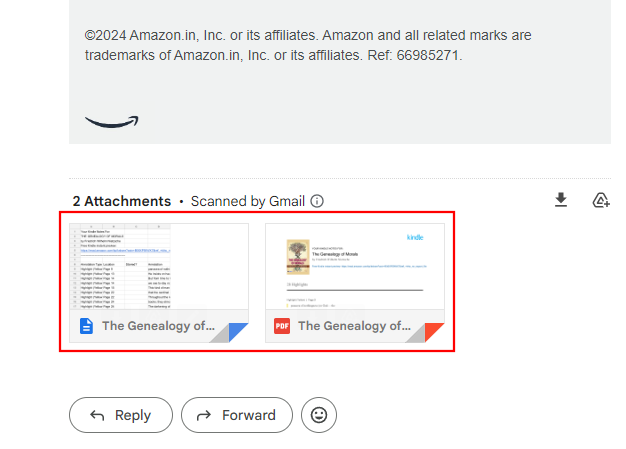Open the Scanned by Gmail info icon

click(317, 201)
